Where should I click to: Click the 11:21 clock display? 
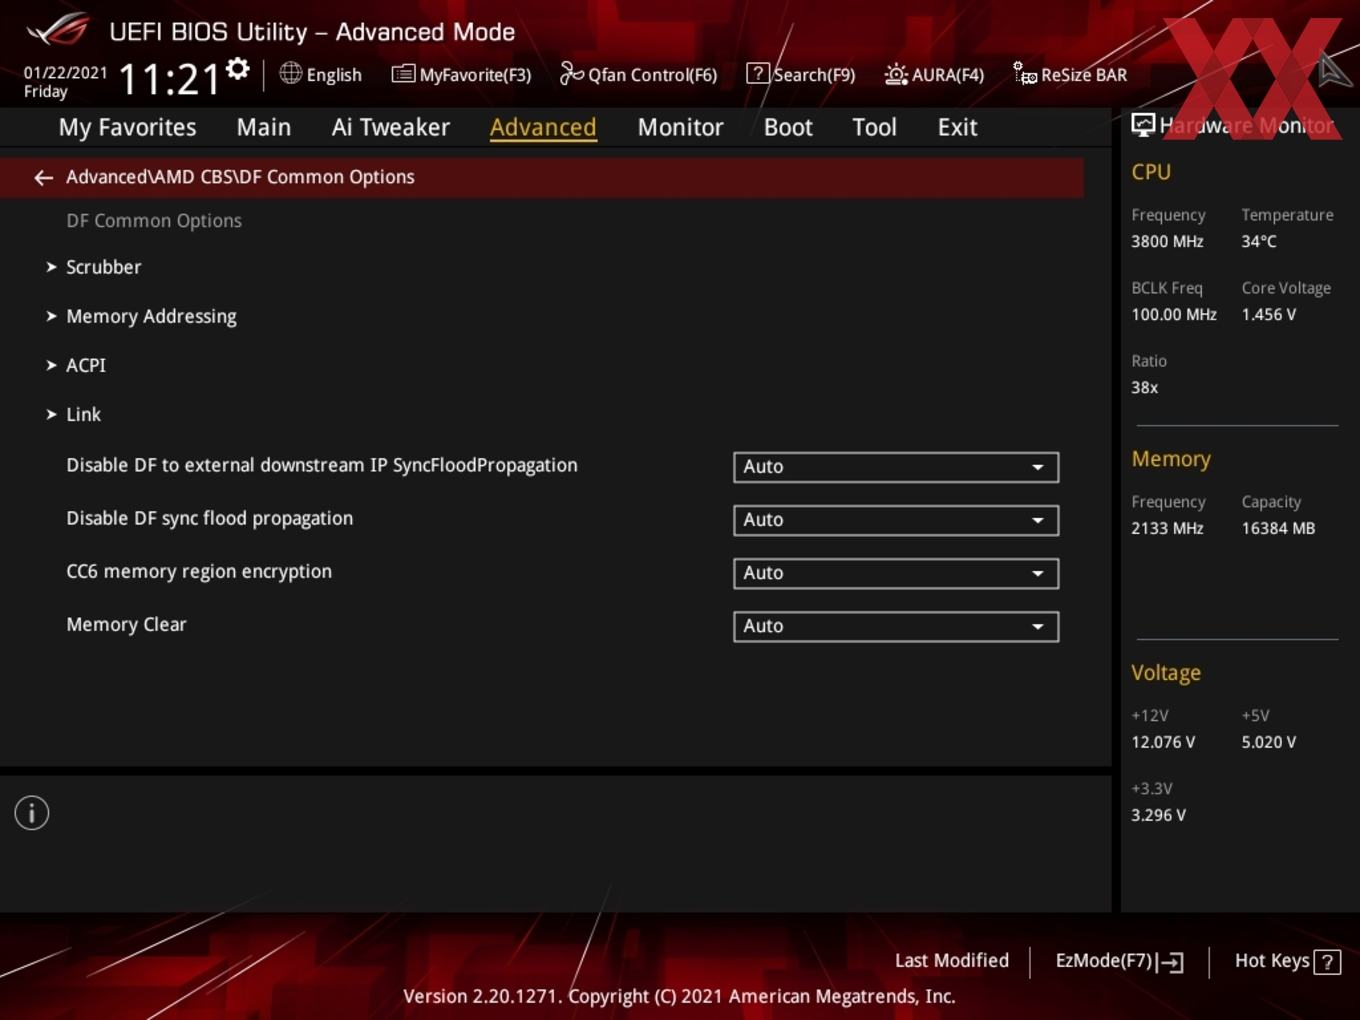coord(169,80)
